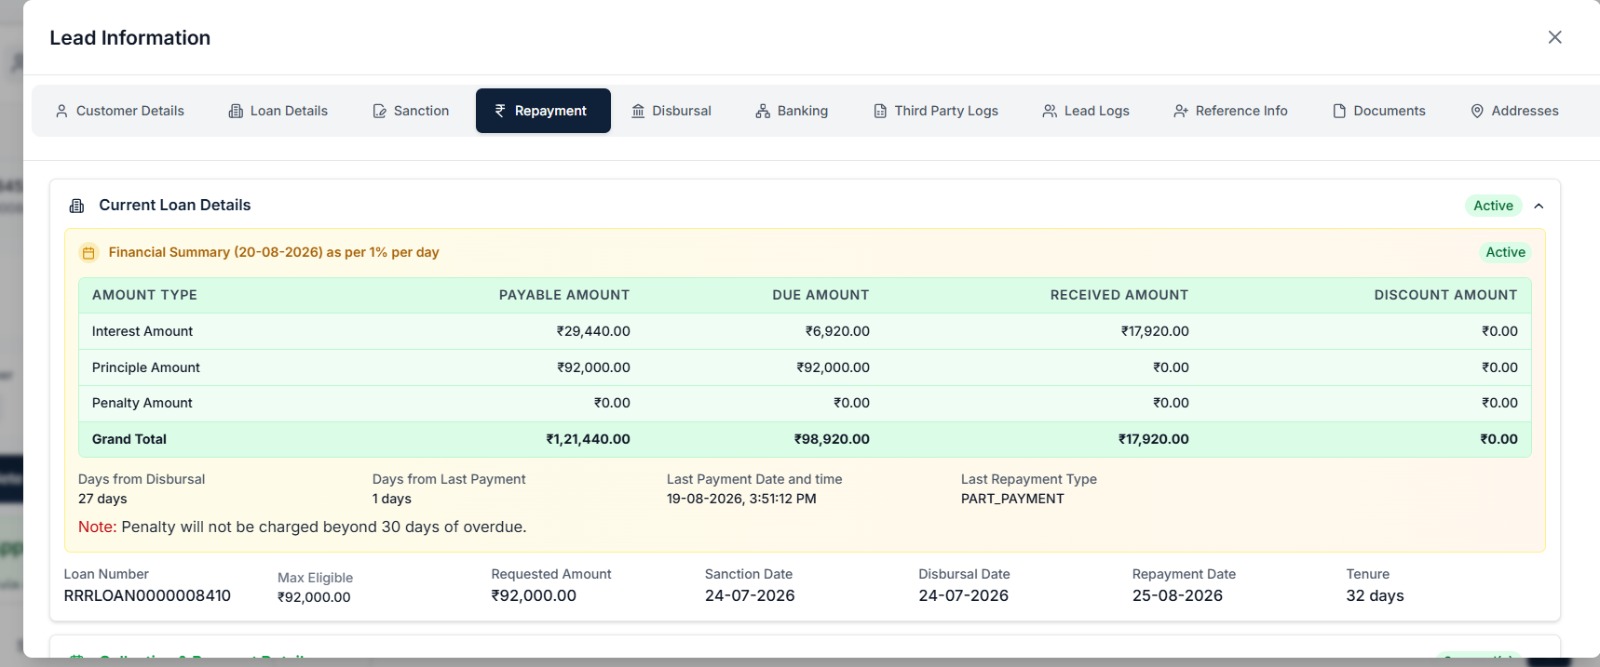This screenshot has height=667, width=1600.
Task: Click the PAYABLE AMOUNT column header
Action: point(564,295)
